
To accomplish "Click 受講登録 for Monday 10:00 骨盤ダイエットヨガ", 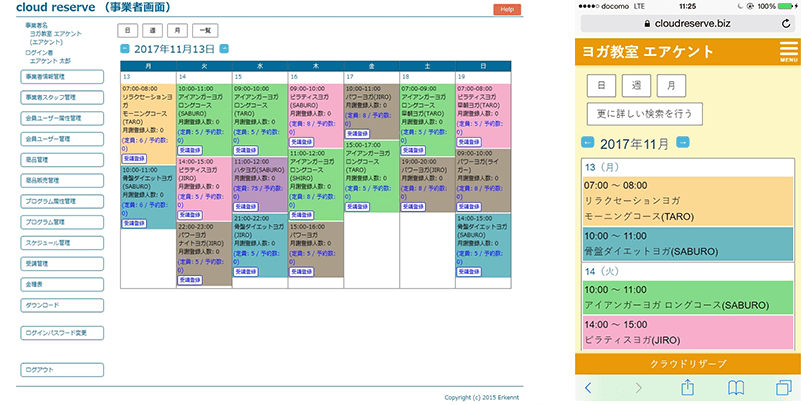I will 134,223.
